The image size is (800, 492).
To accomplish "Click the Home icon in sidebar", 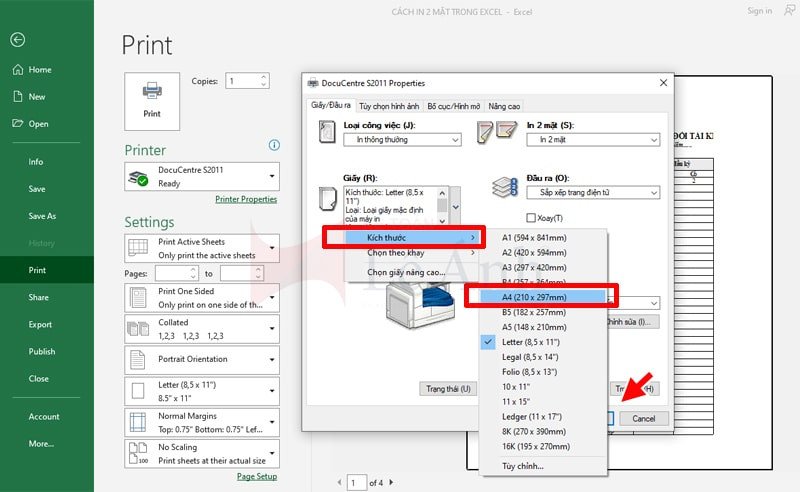I will [x=17, y=70].
